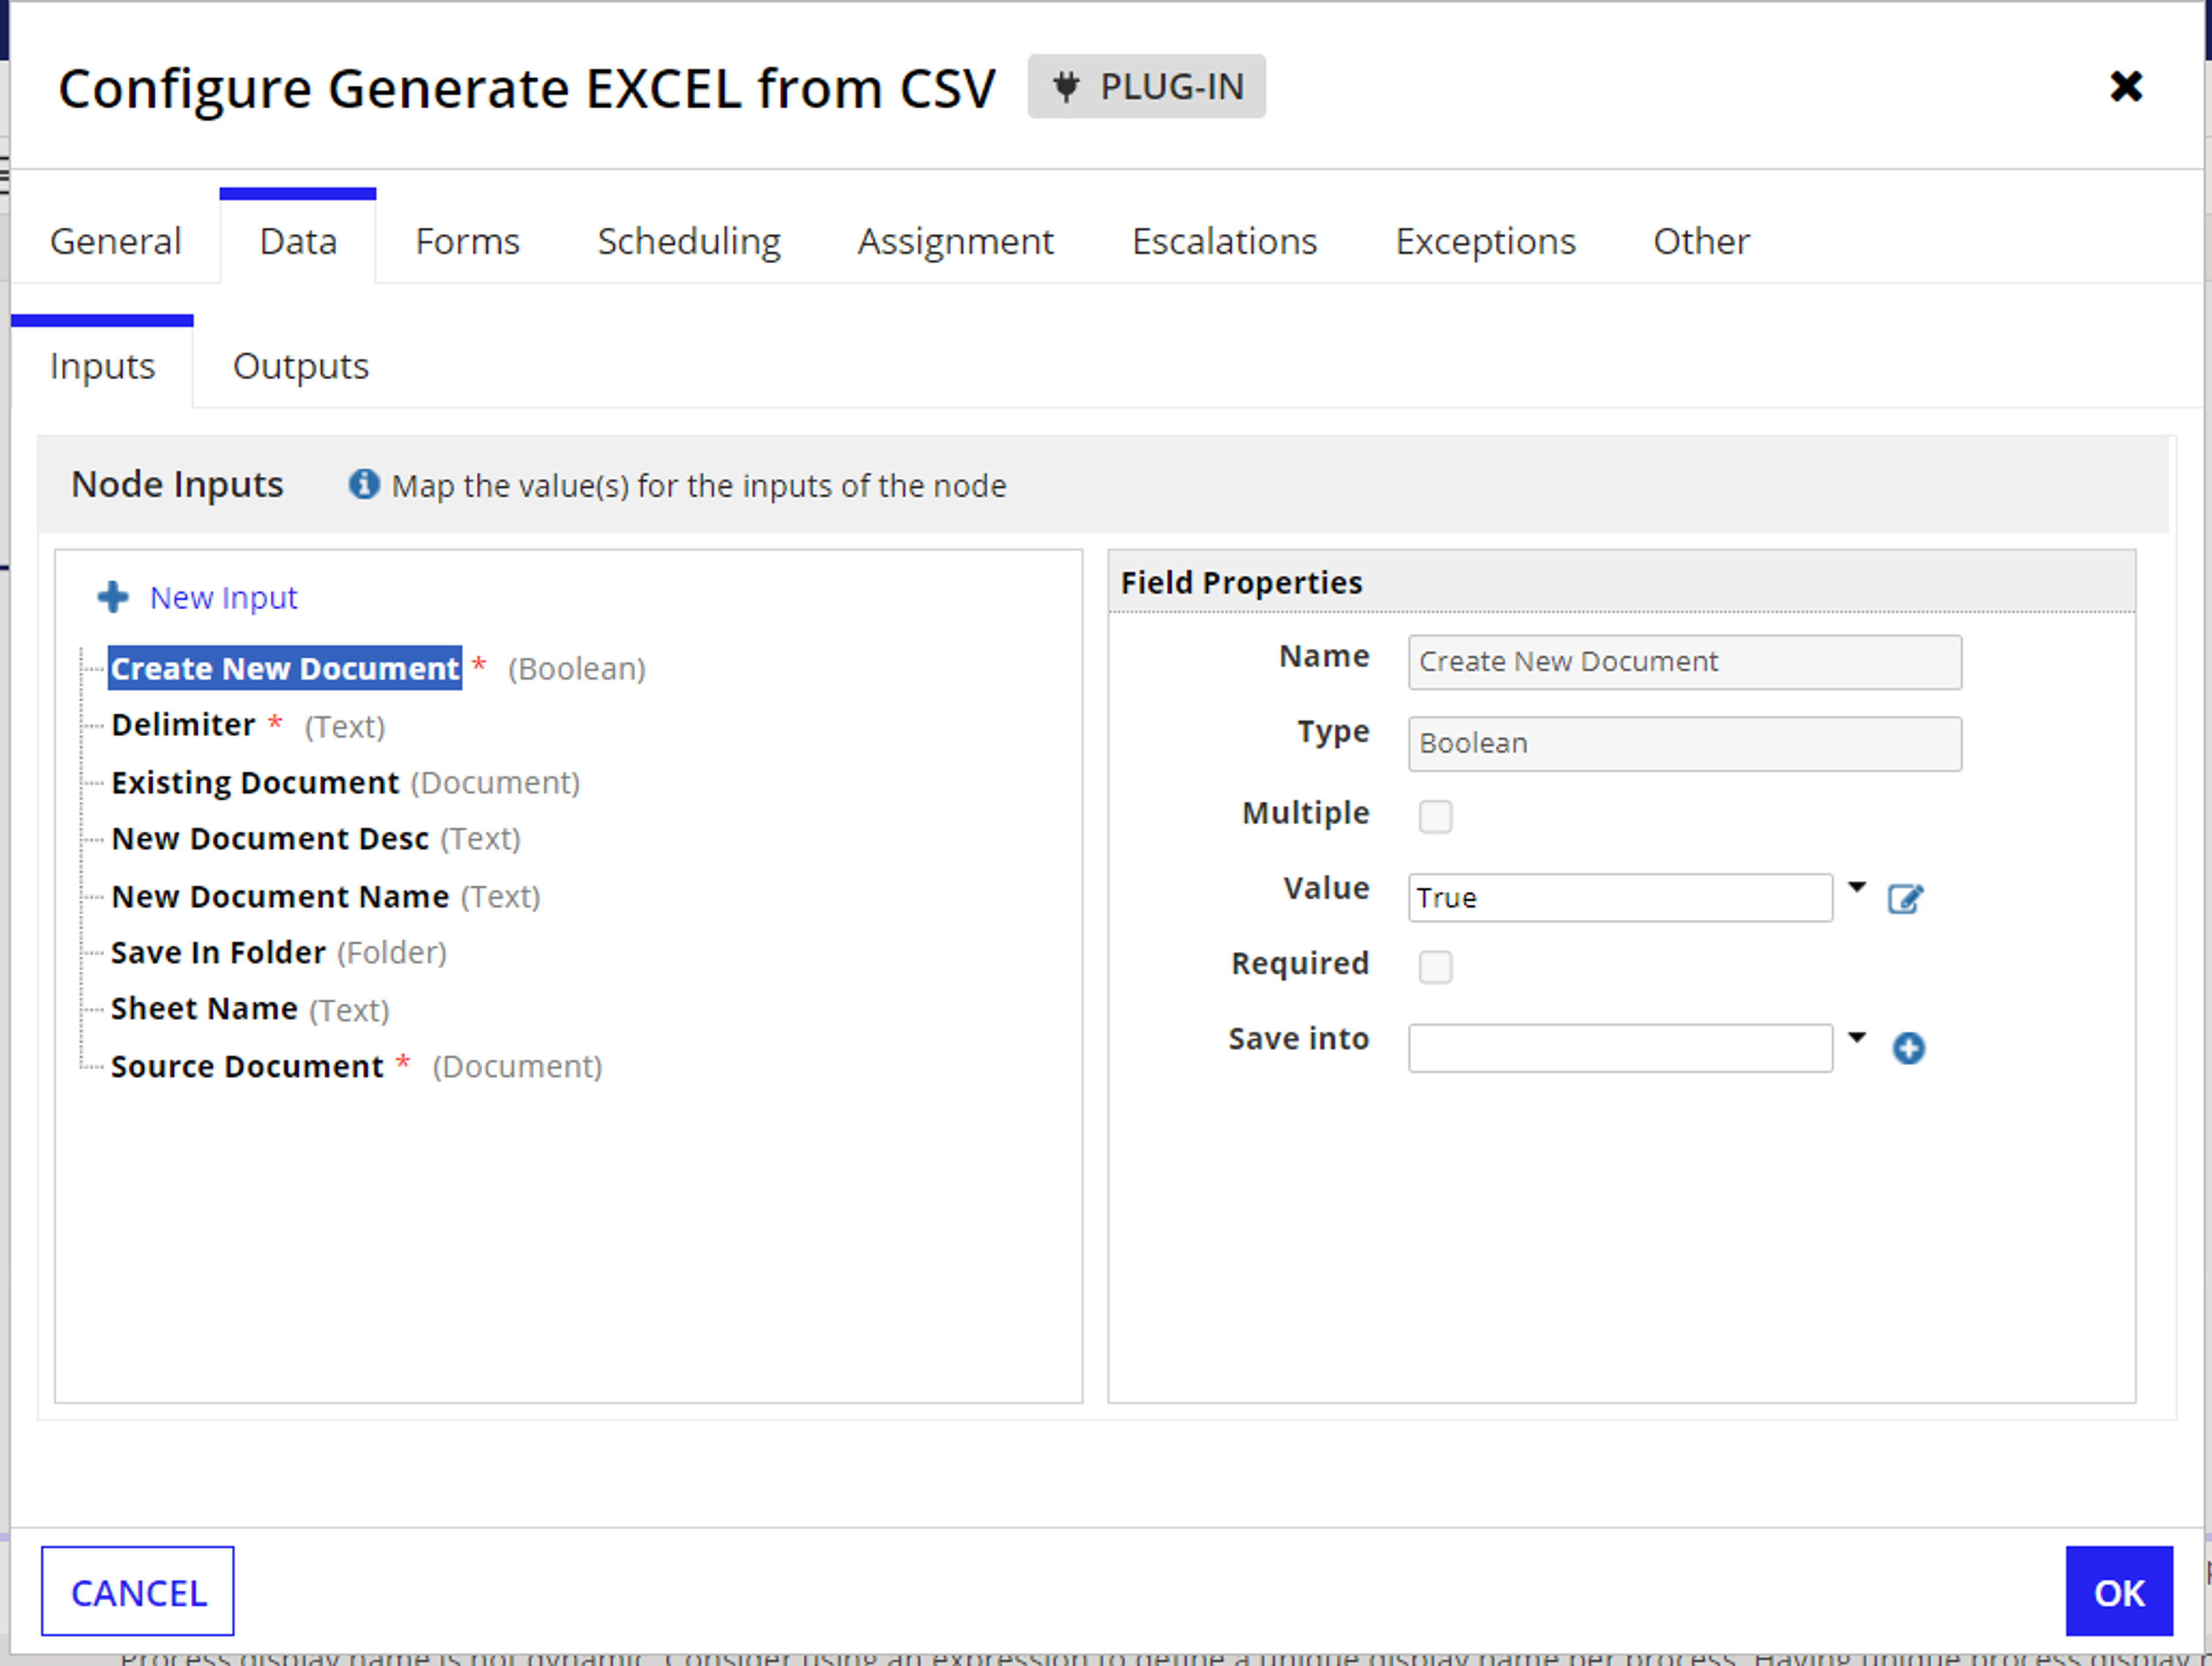The width and height of the screenshot is (2212, 1666).
Task: Click the Node Inputs heading
Action: 177,484
